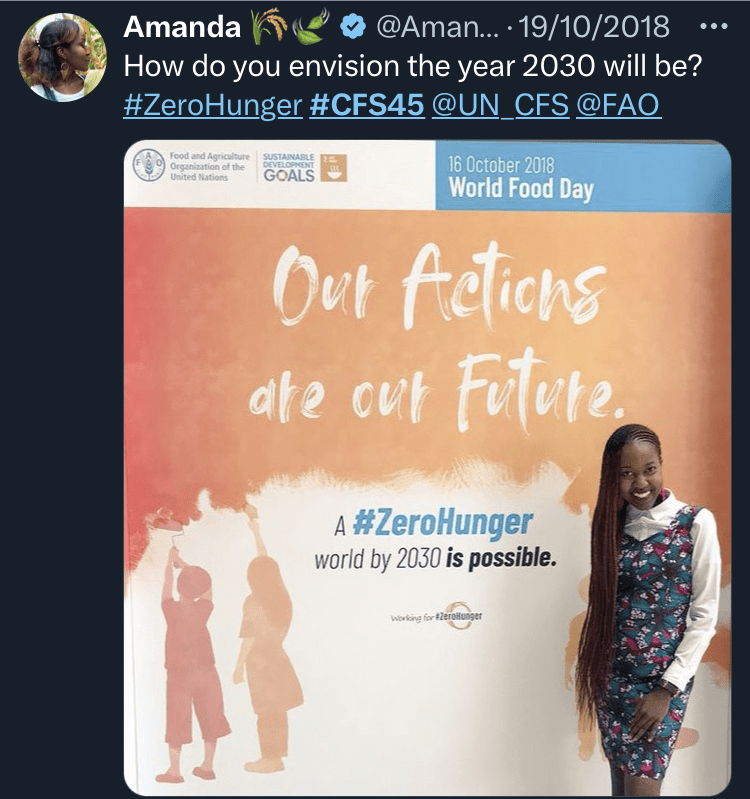Visit the @FAO mentioned profile

pos(618,105)
